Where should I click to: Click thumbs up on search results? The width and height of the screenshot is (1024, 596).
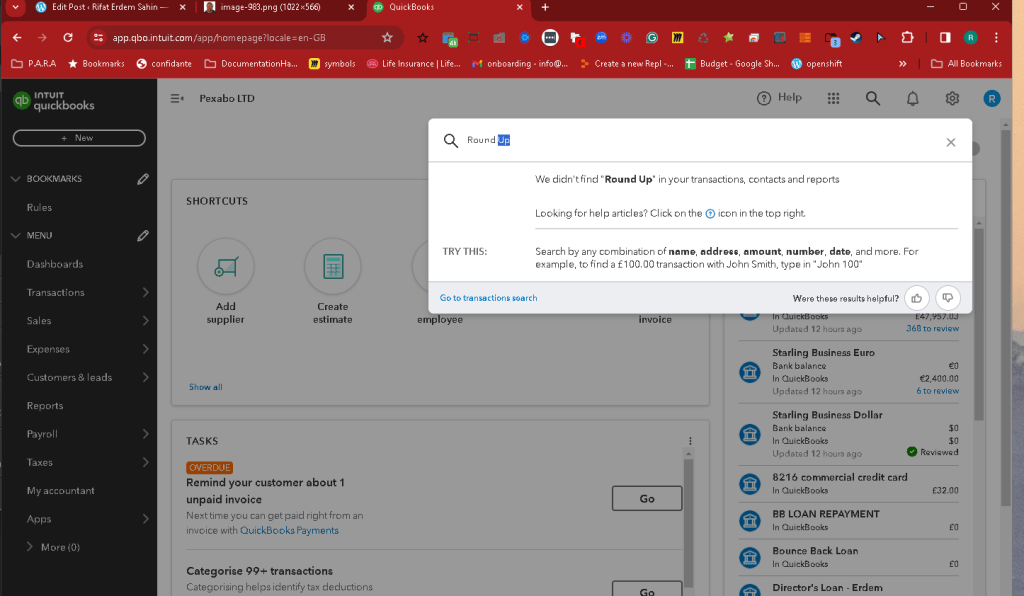[916, 298]
